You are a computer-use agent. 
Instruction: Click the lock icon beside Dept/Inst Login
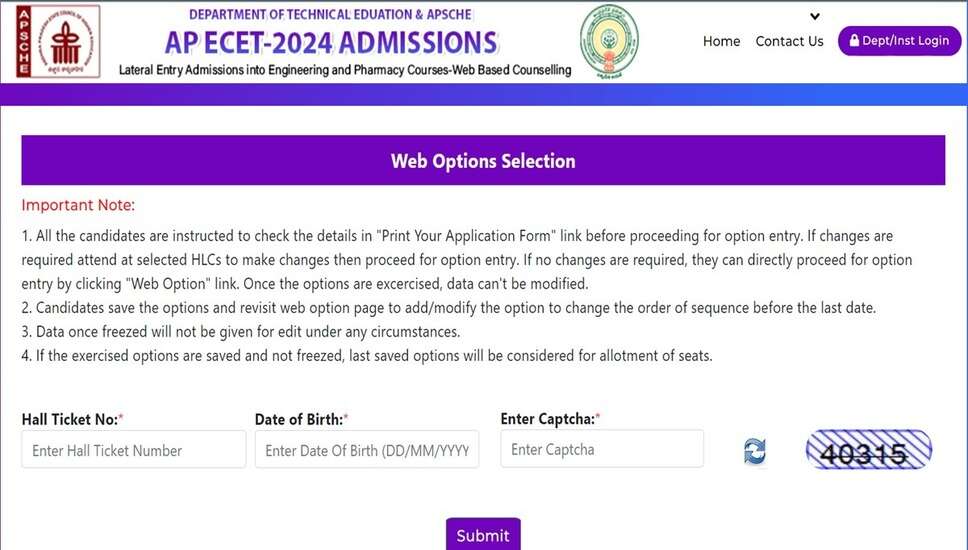855,41
